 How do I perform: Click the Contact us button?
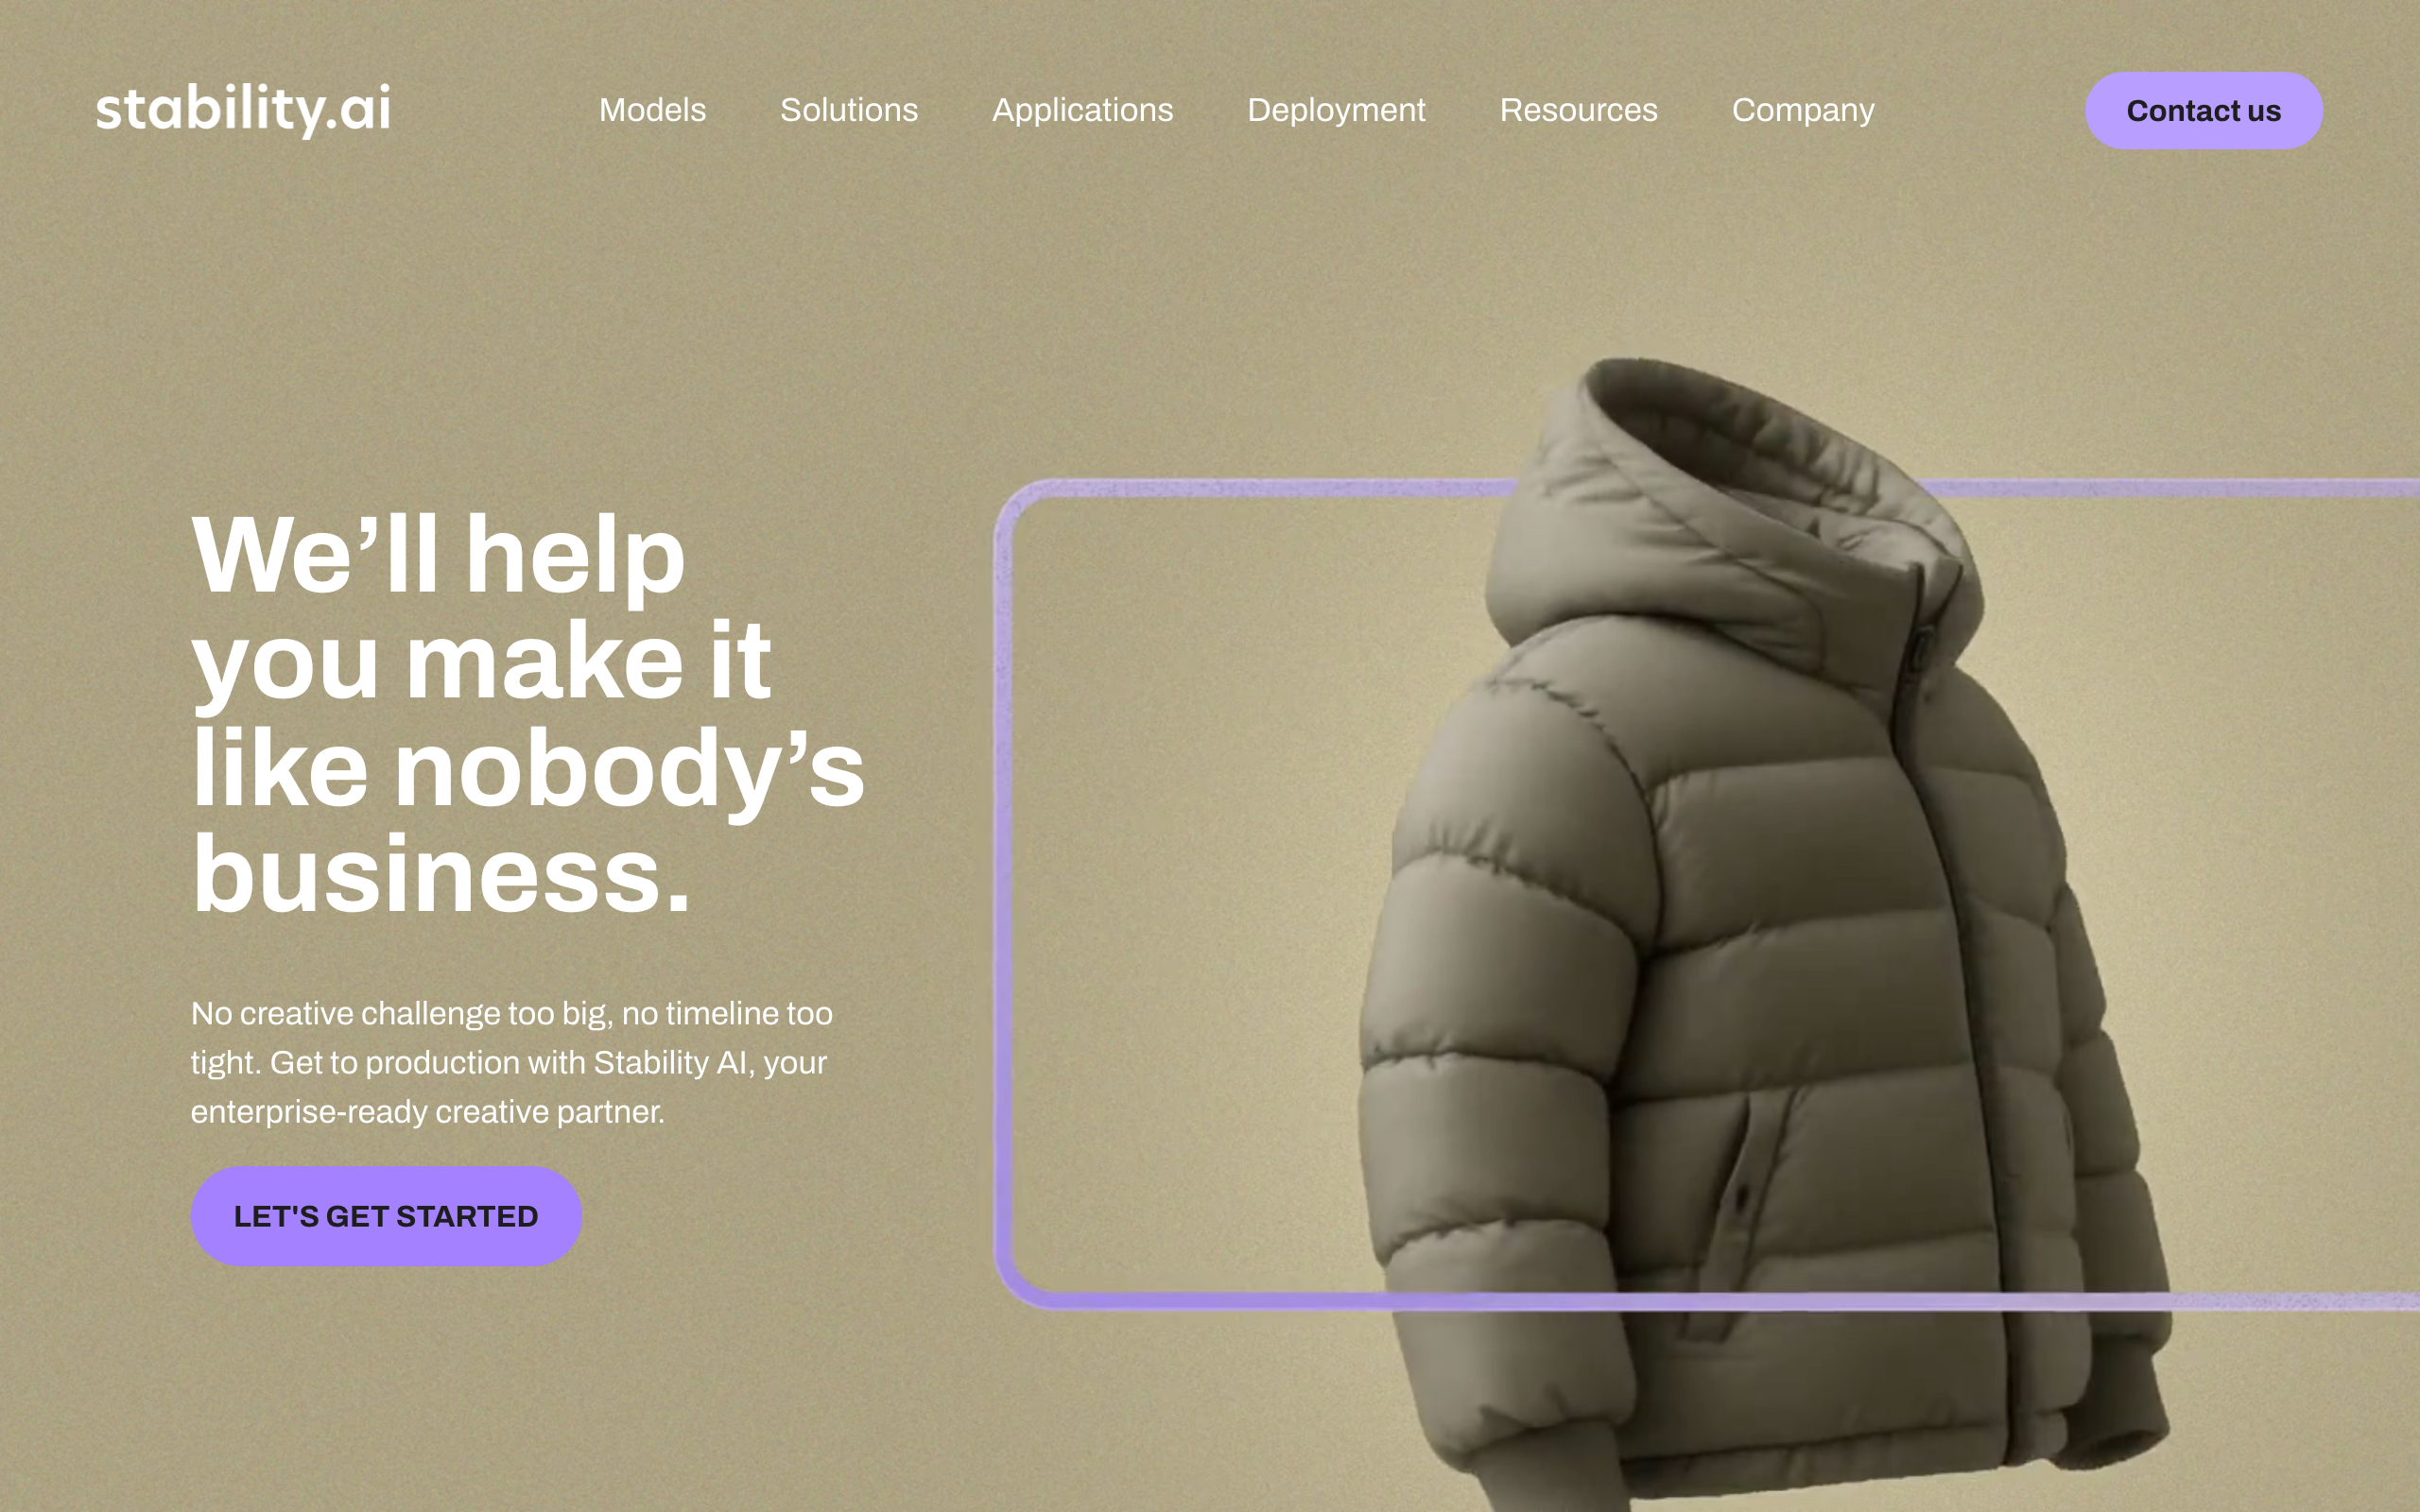pyautogui.click(x=2203, y=110)
